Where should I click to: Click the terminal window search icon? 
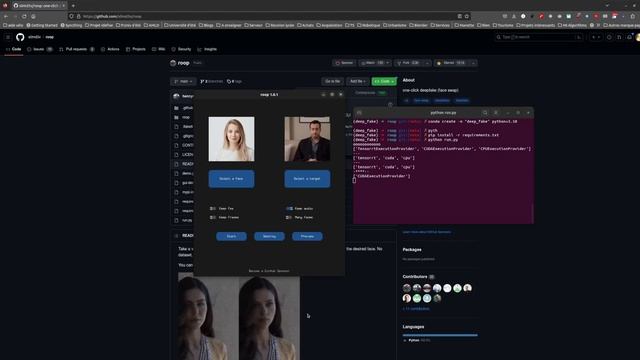485,113
